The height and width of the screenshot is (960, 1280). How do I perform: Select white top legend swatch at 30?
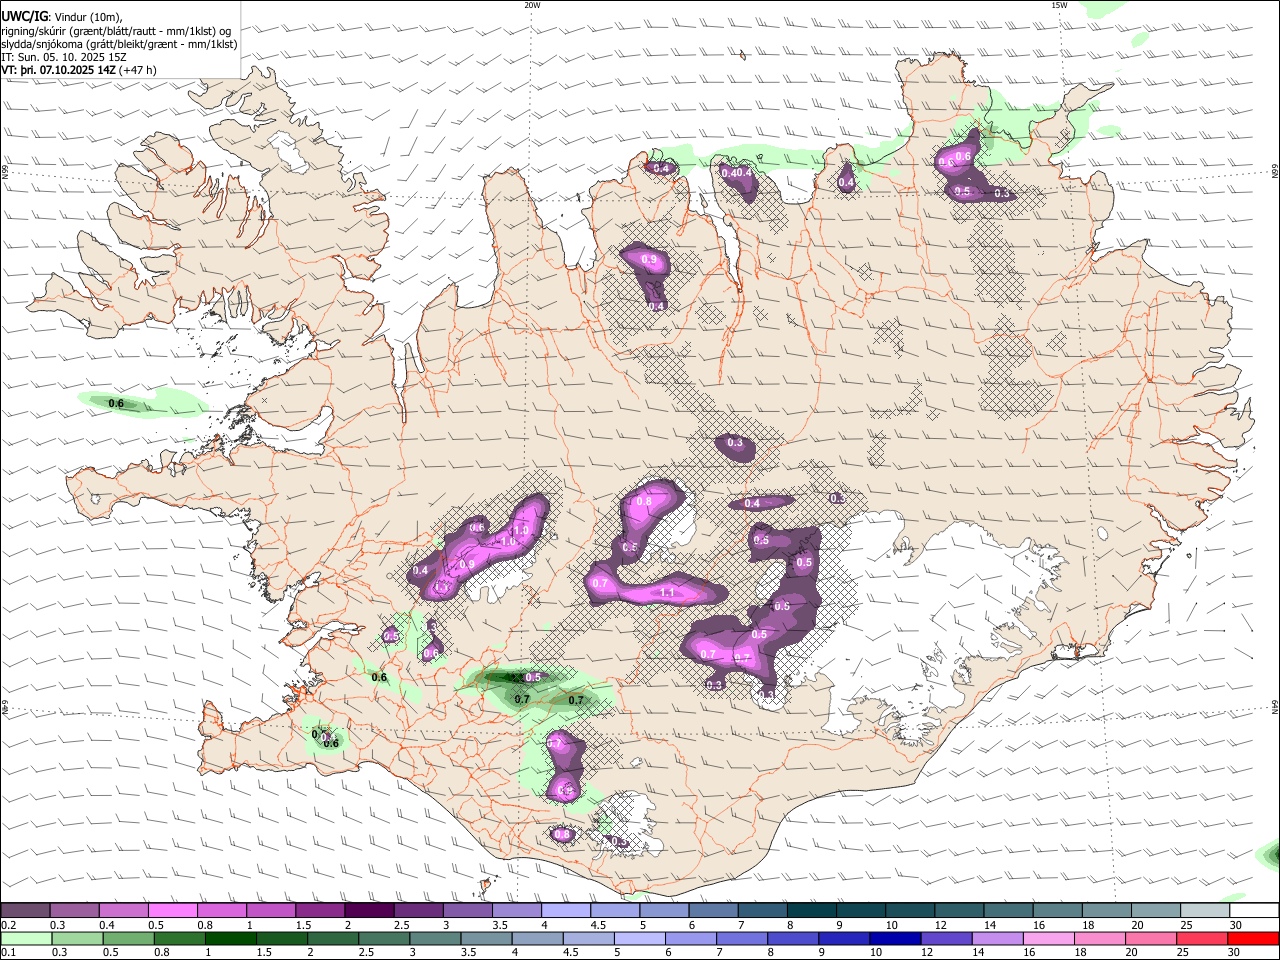[x=1255, y=911]
